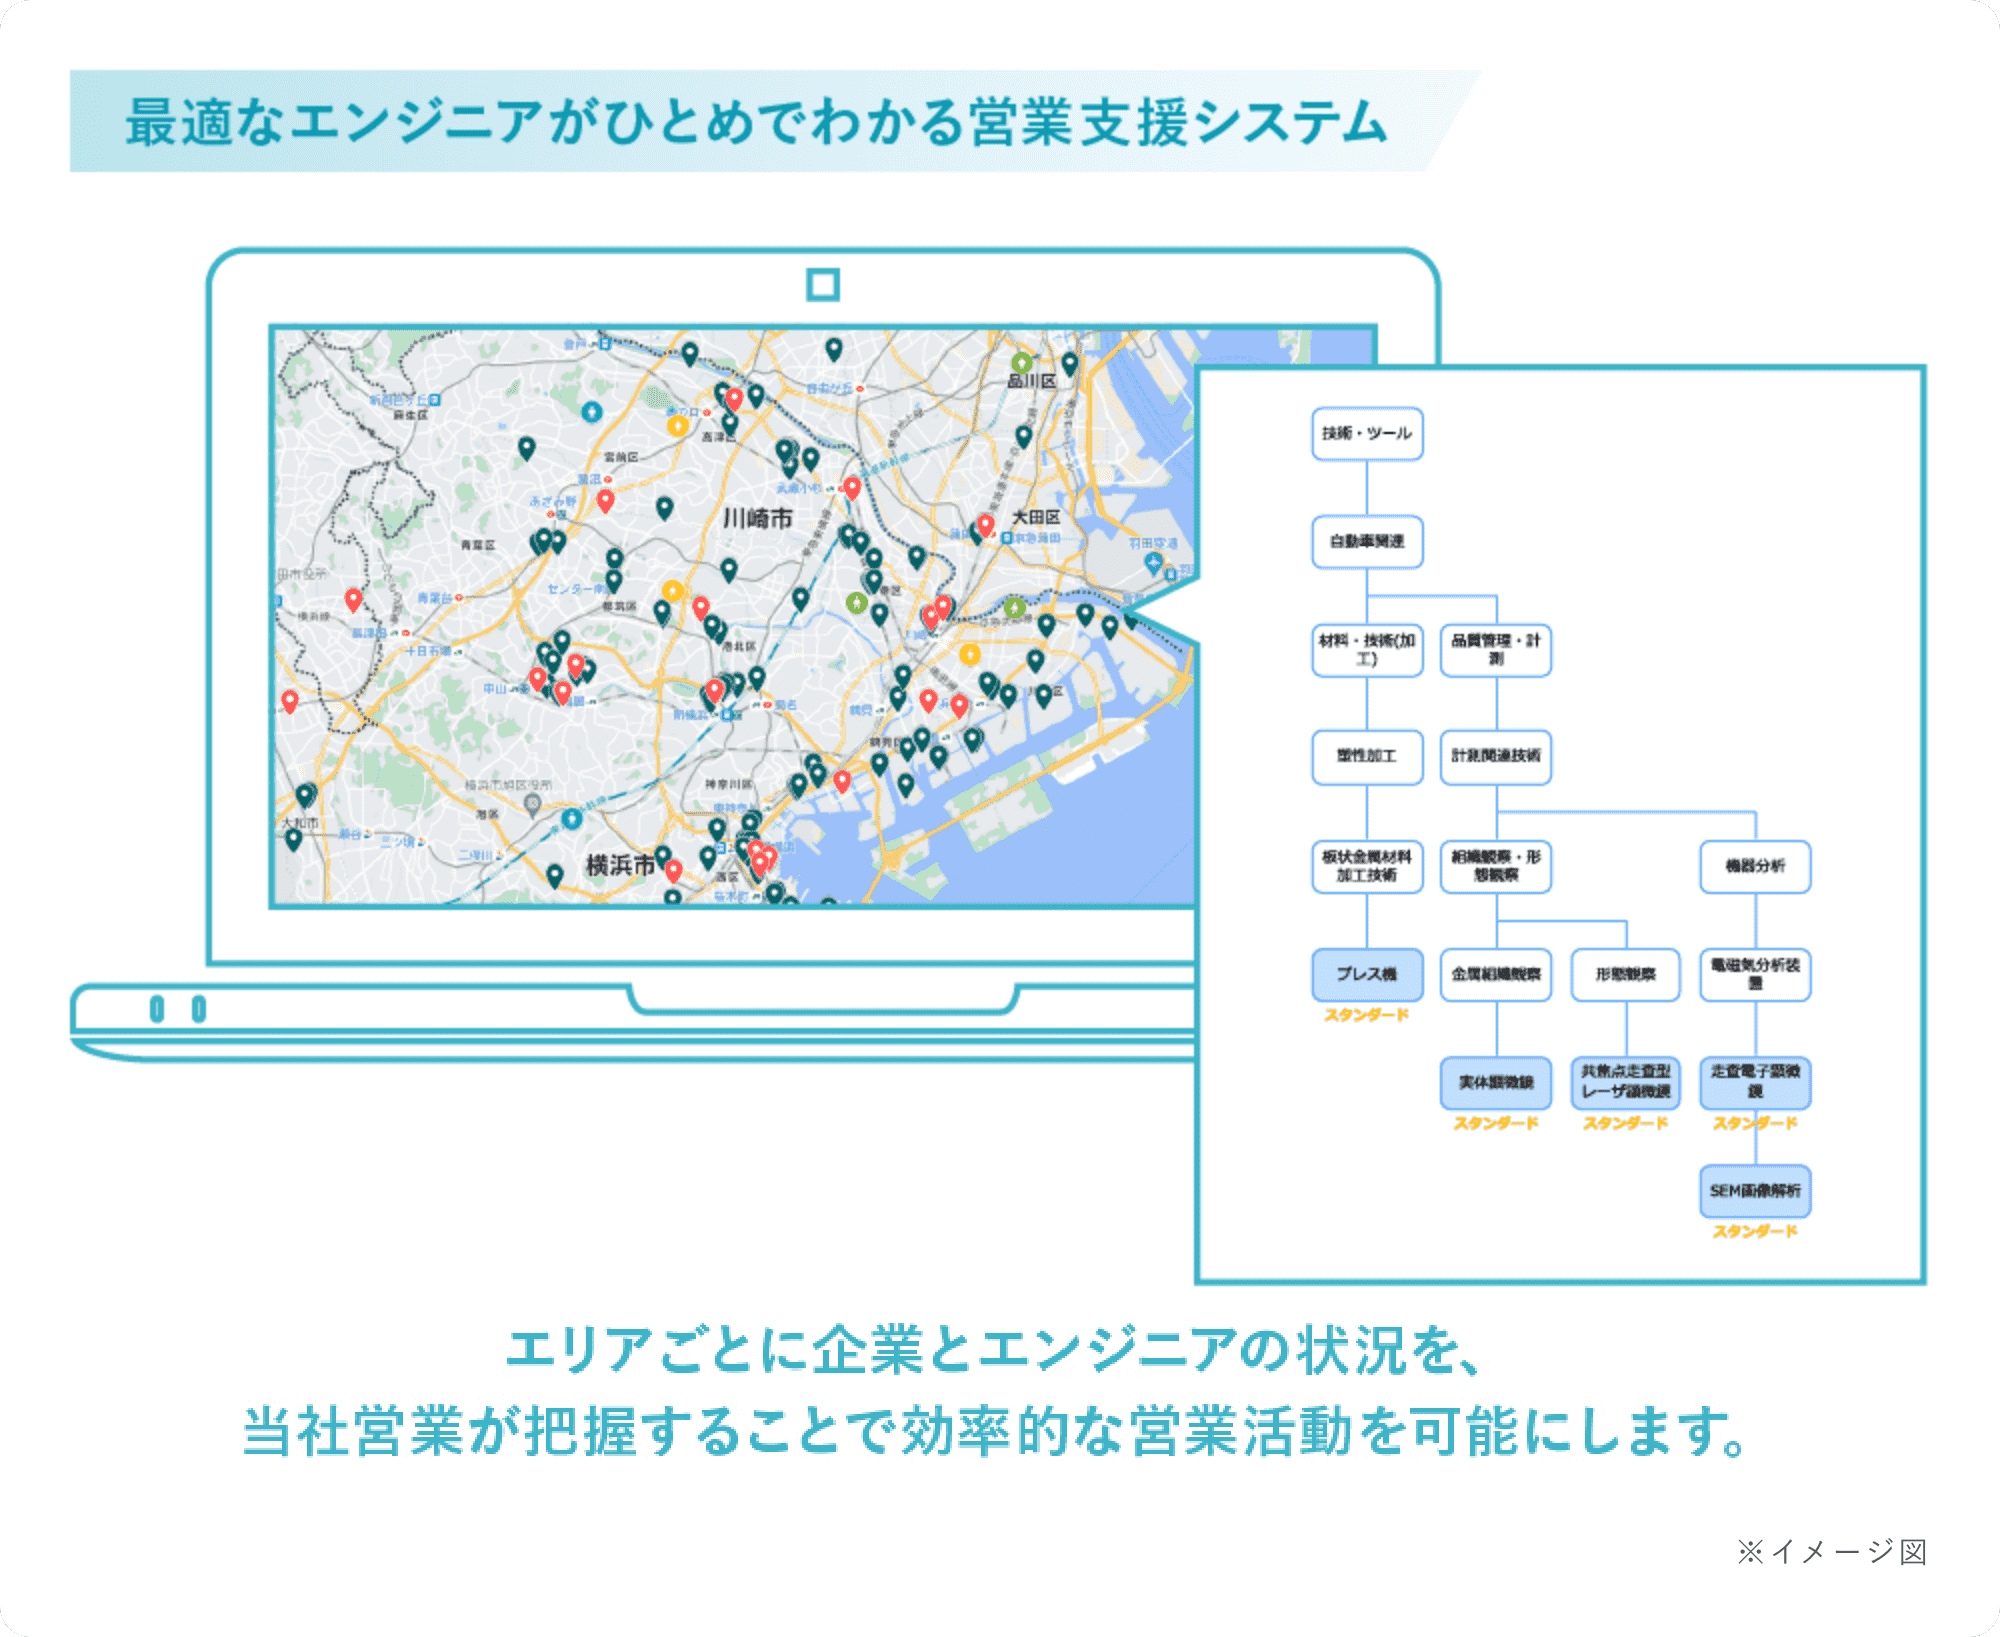Click the highlighted プレス機 node

point(1366,974)
